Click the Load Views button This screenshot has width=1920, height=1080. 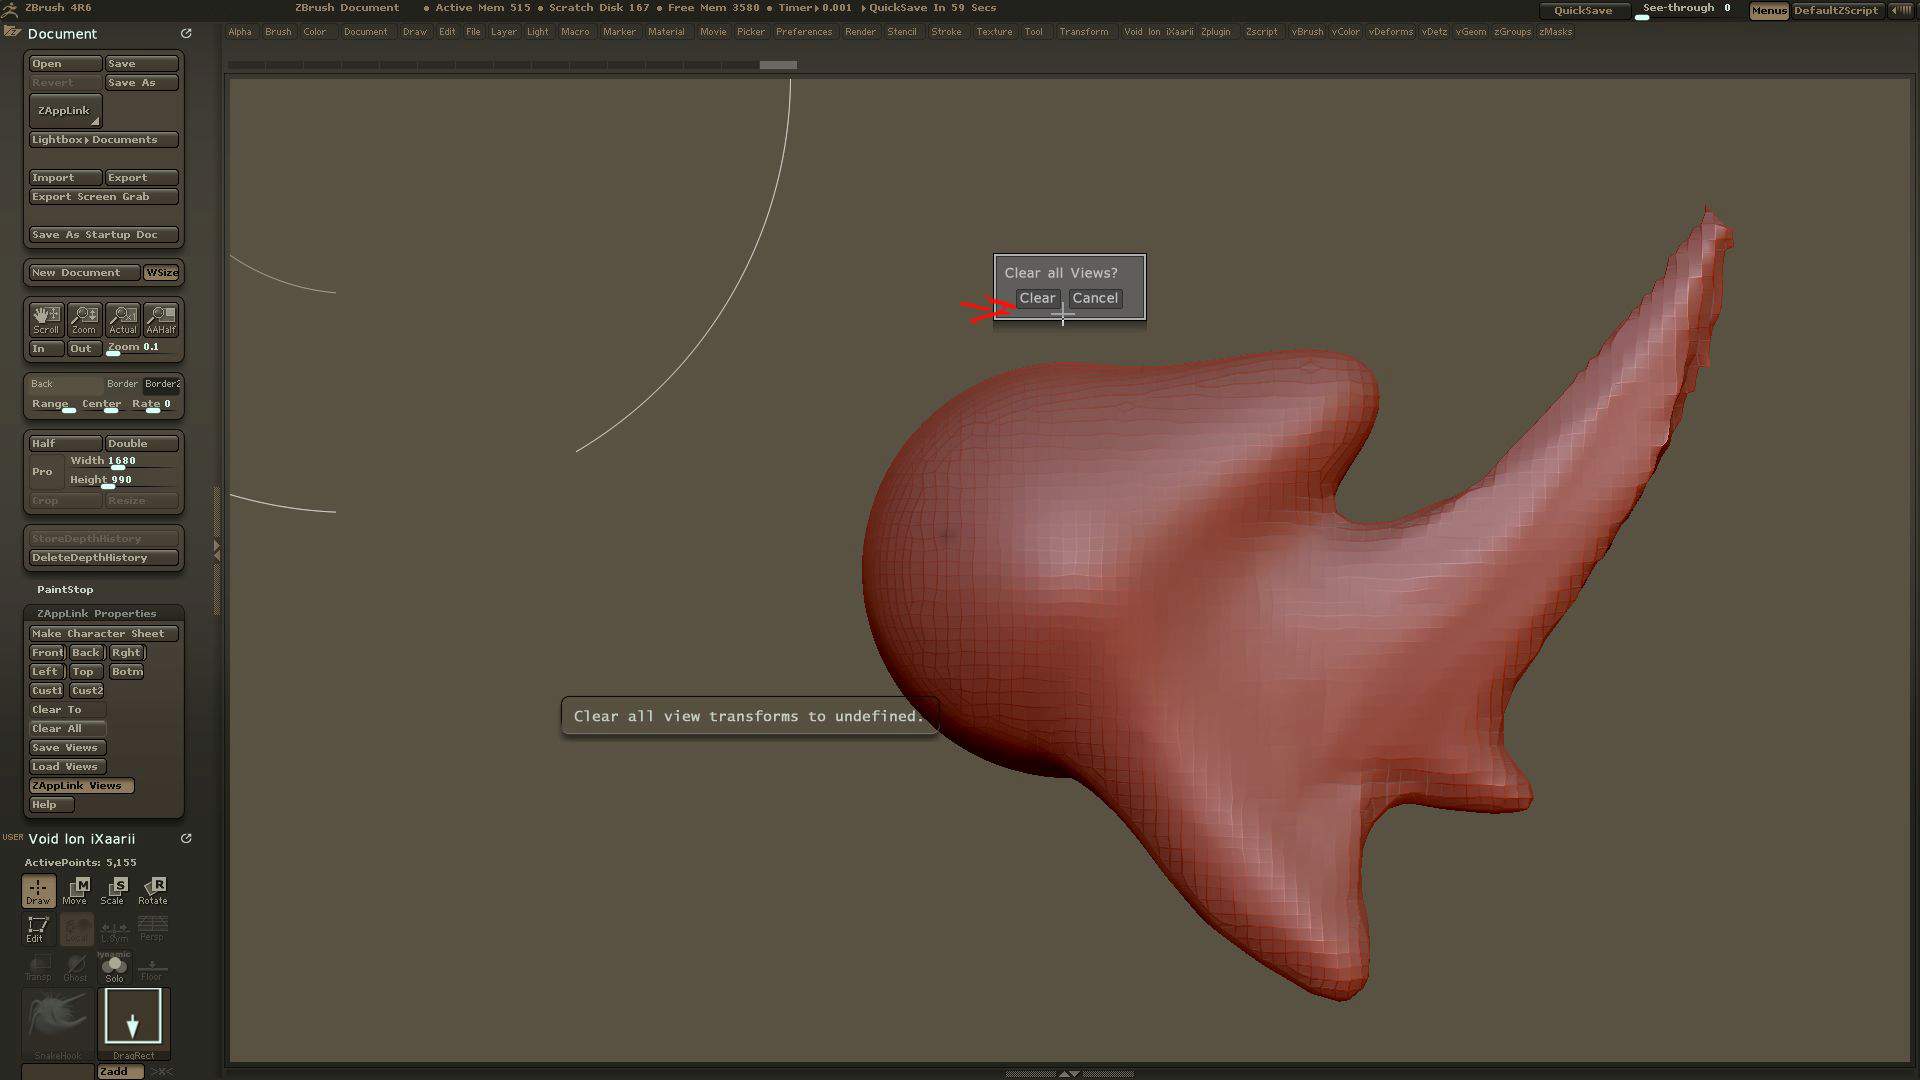point(68,767)
